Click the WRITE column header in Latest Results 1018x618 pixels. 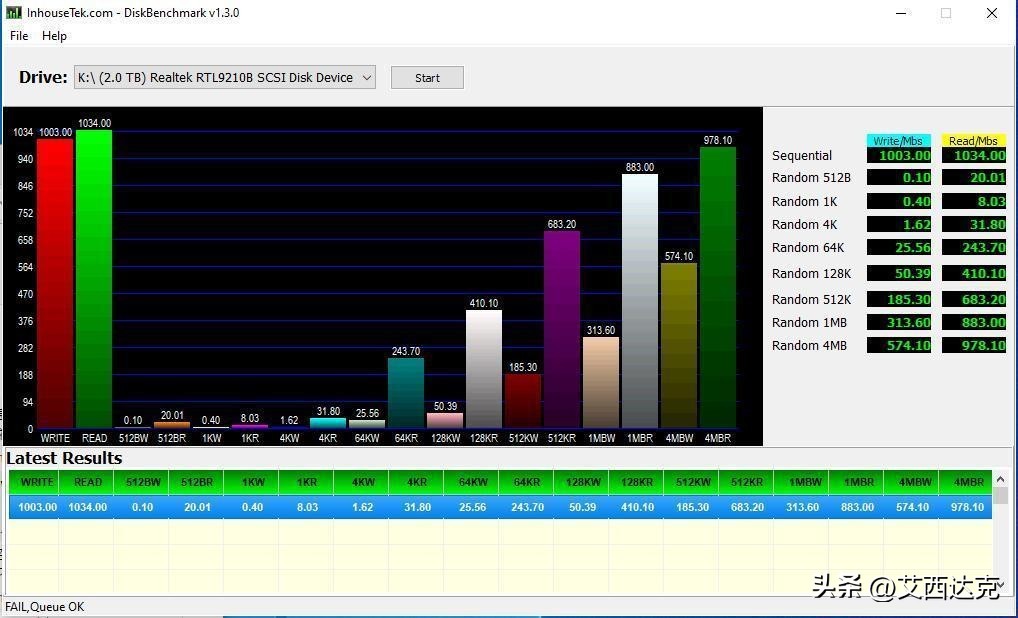coord(37,482)
